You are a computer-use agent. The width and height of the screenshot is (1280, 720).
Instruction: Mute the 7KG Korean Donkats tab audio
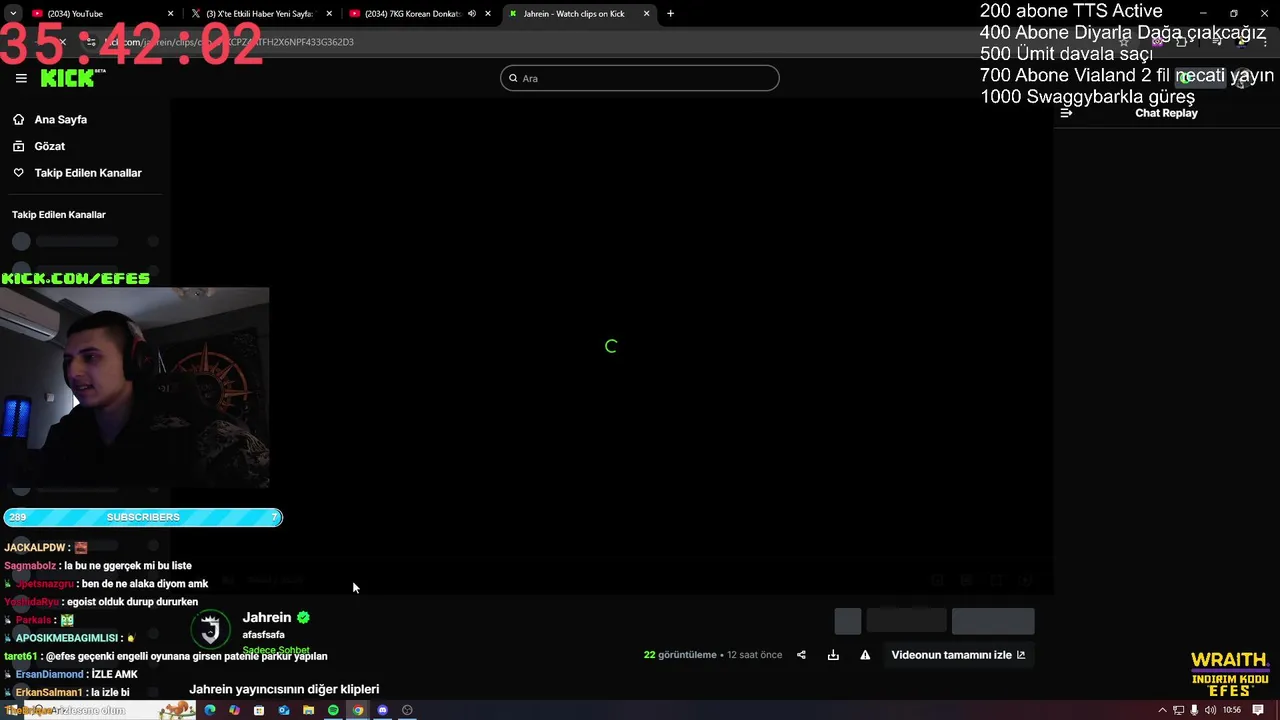point(472,14)
